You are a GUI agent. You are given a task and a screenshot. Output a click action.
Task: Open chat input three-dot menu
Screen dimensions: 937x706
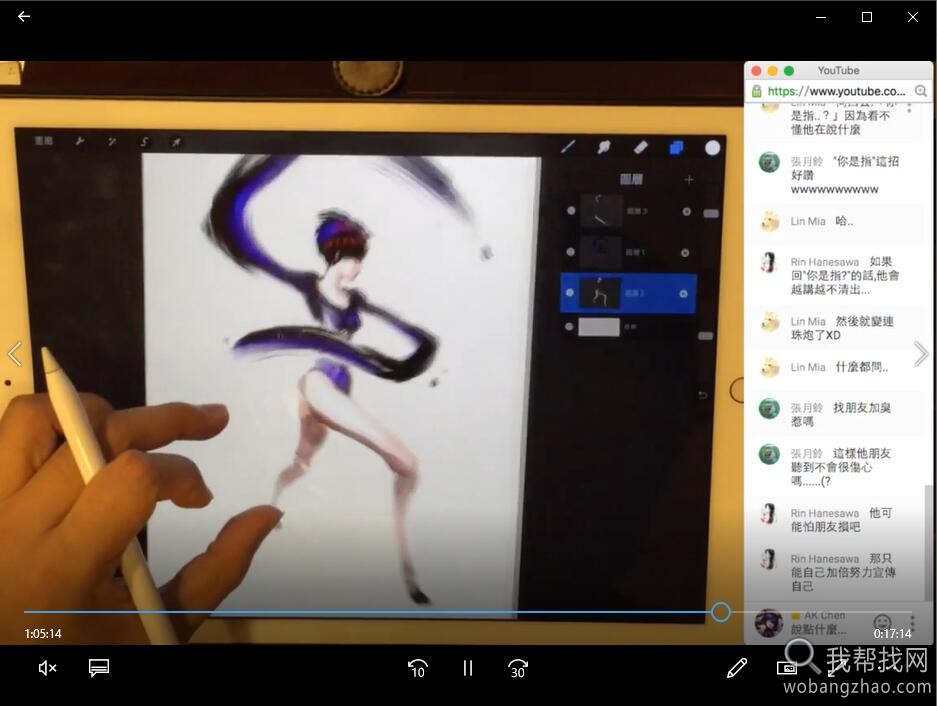pos(912,622)
